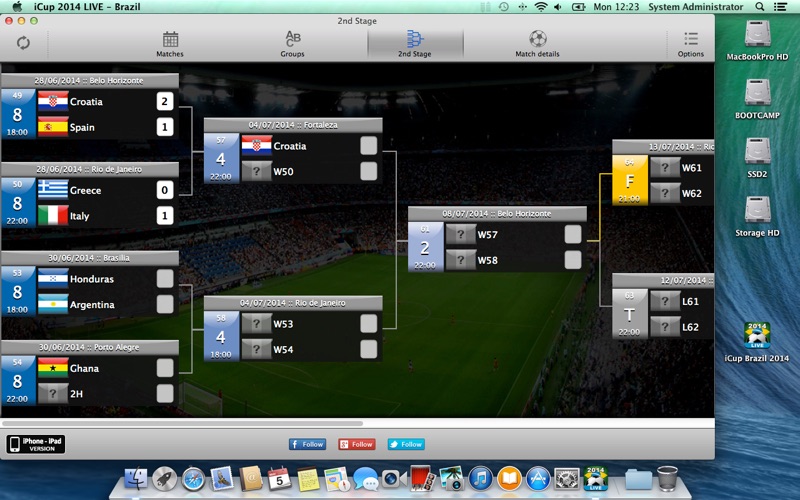
Task: Click Spain score box showing 1
Action: 164,127
